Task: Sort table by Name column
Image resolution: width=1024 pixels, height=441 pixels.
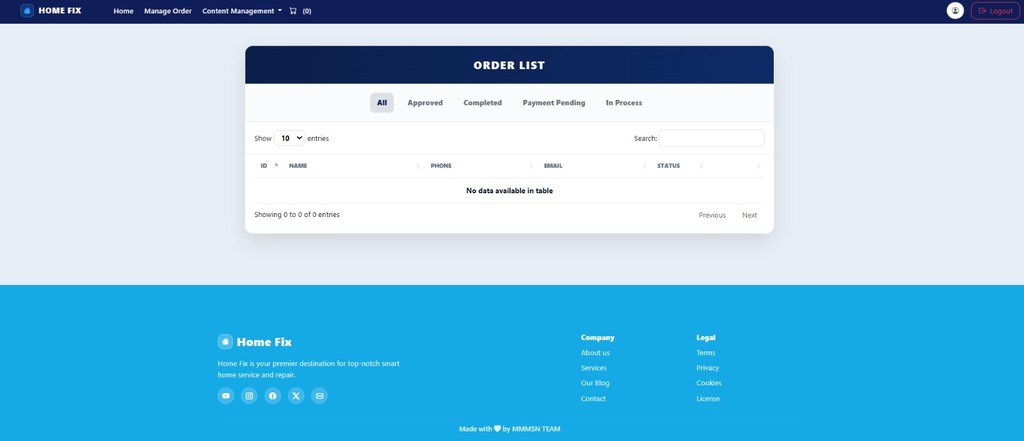Action: (353, 166)
